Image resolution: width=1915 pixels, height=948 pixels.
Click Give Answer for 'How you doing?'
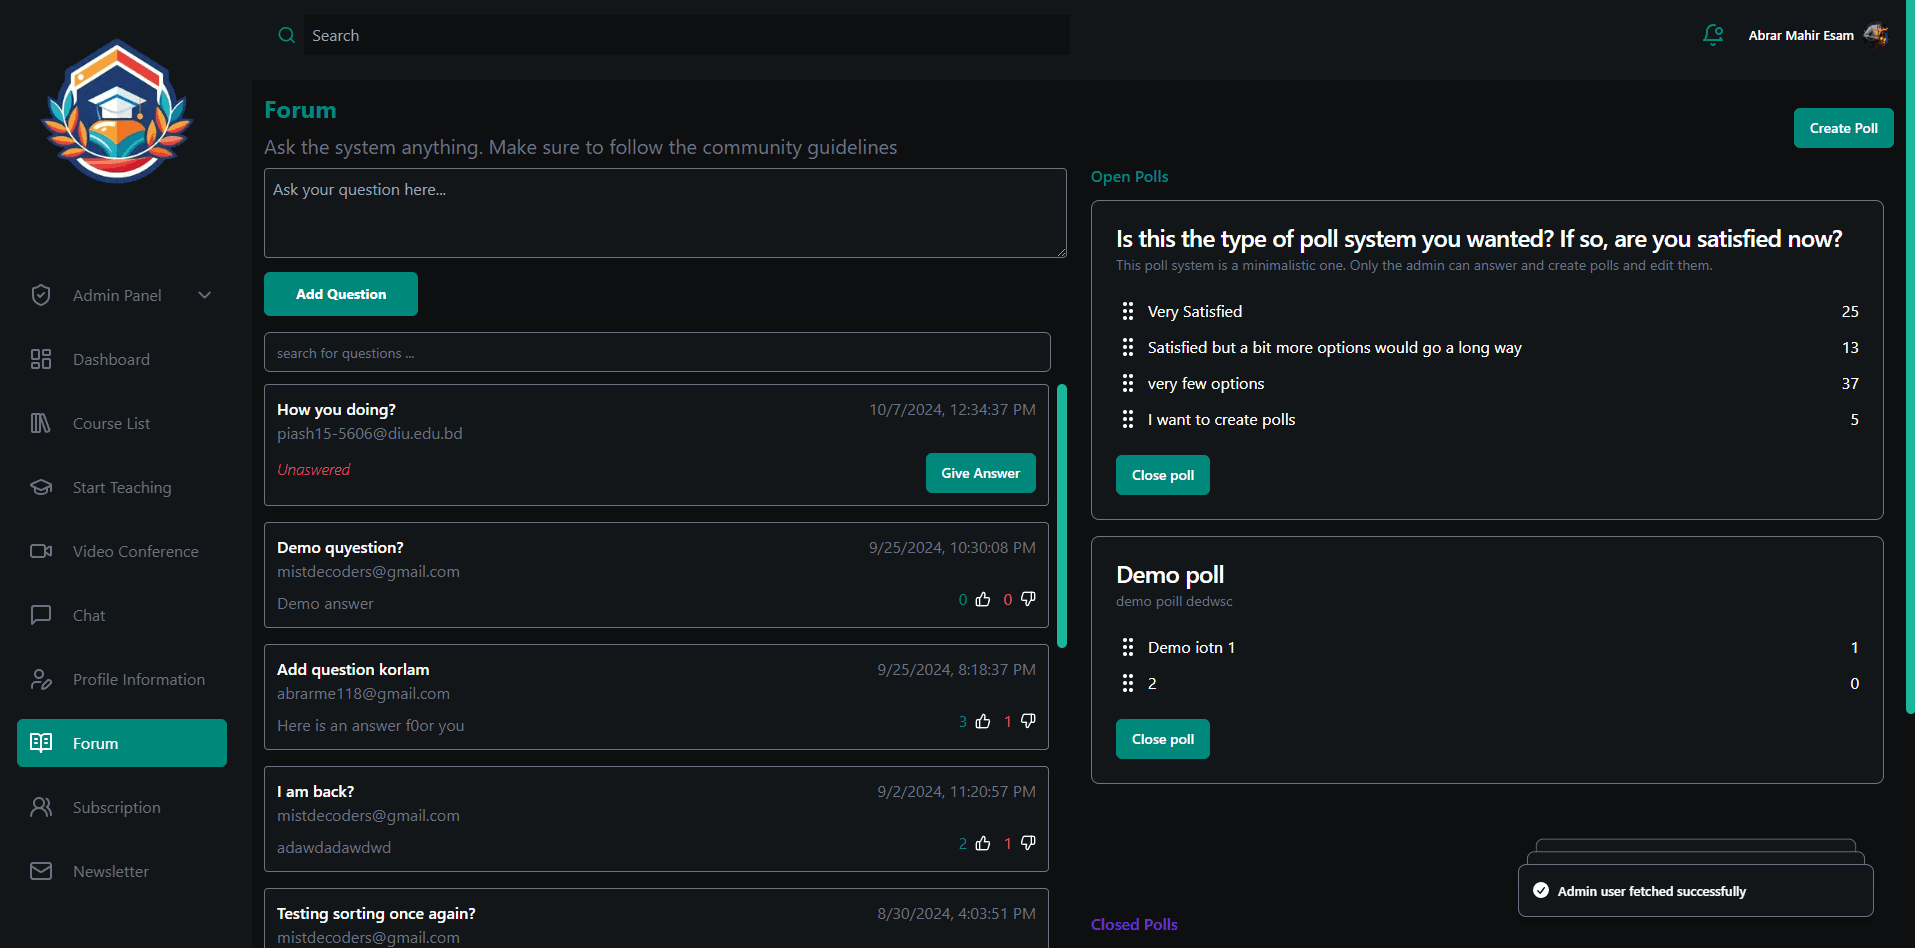tap(980, 473)
